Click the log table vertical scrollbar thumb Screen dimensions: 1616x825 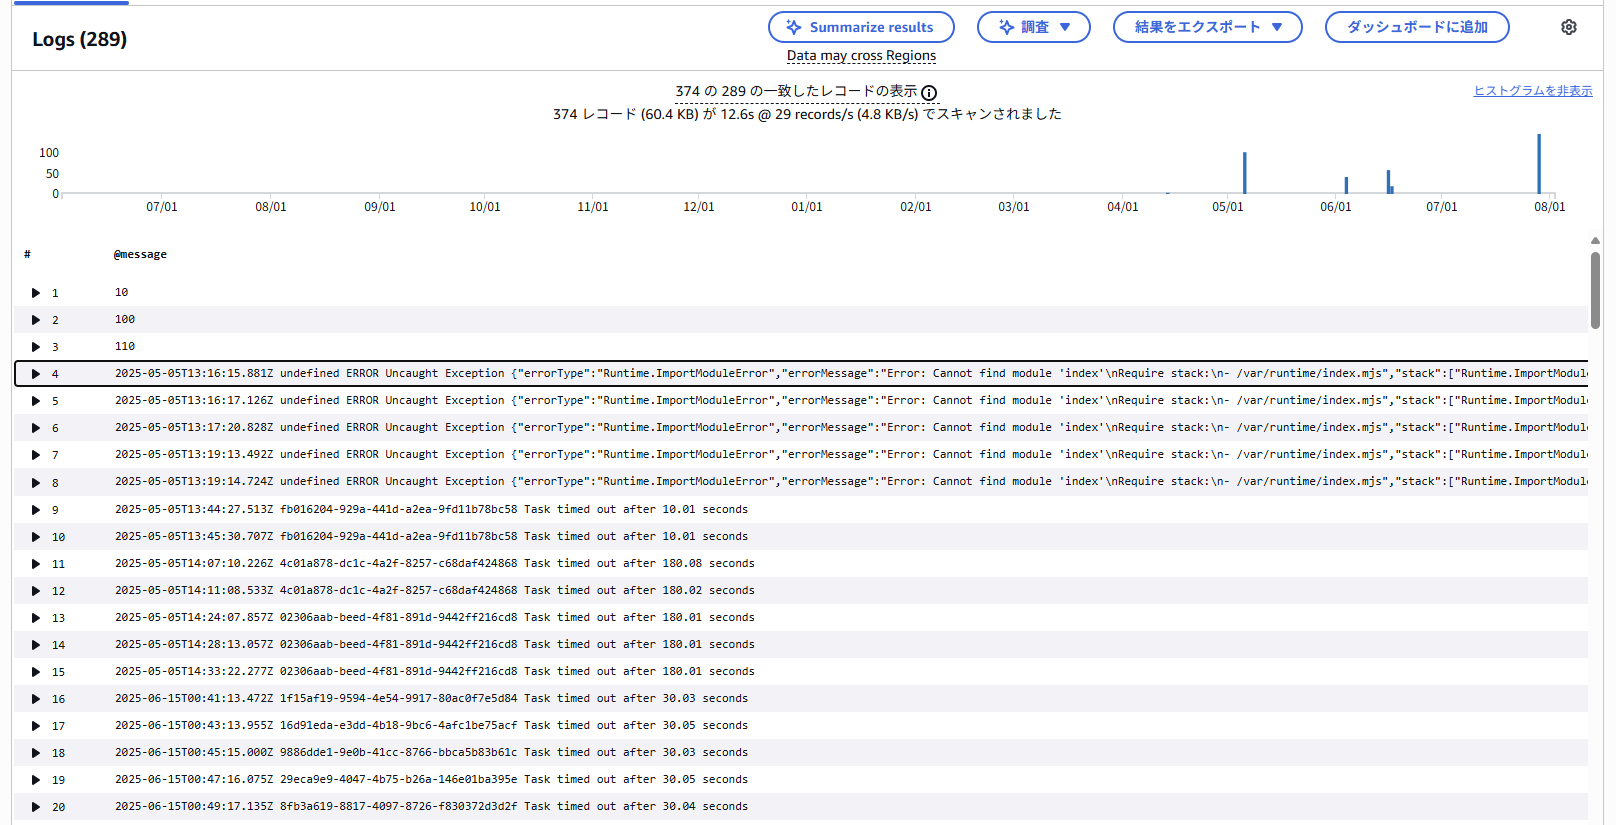(x=1595, y=290)
